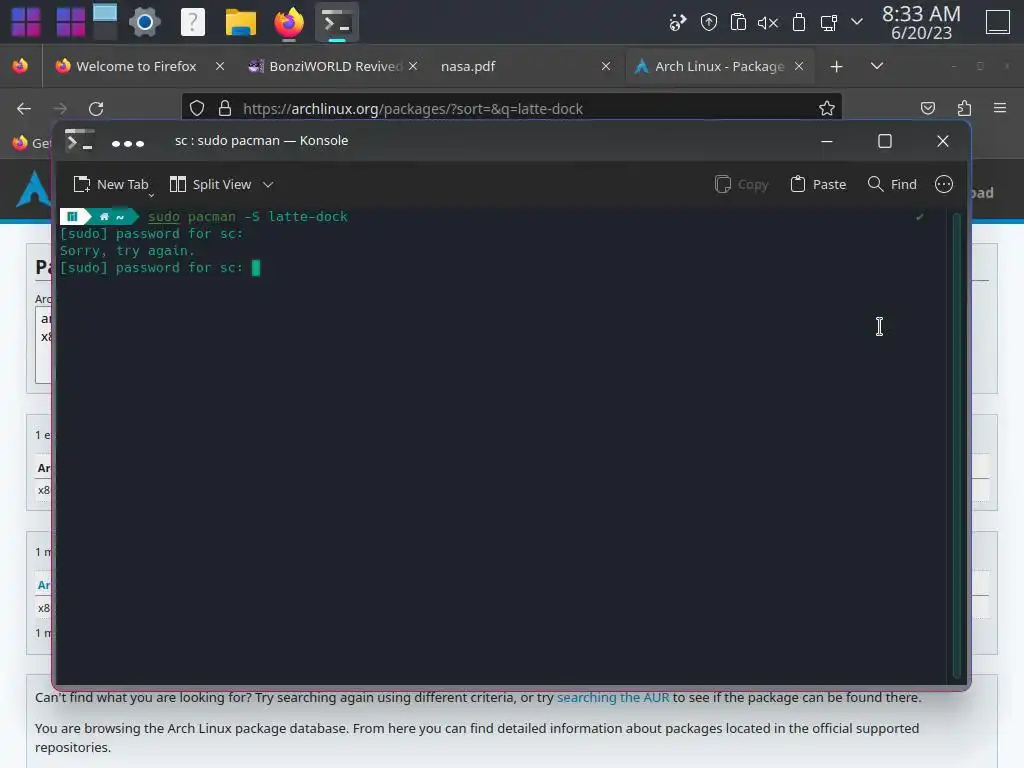Switch to Welcome to Firefox tab
1024x768 pixels.
(x=136, y=66)
